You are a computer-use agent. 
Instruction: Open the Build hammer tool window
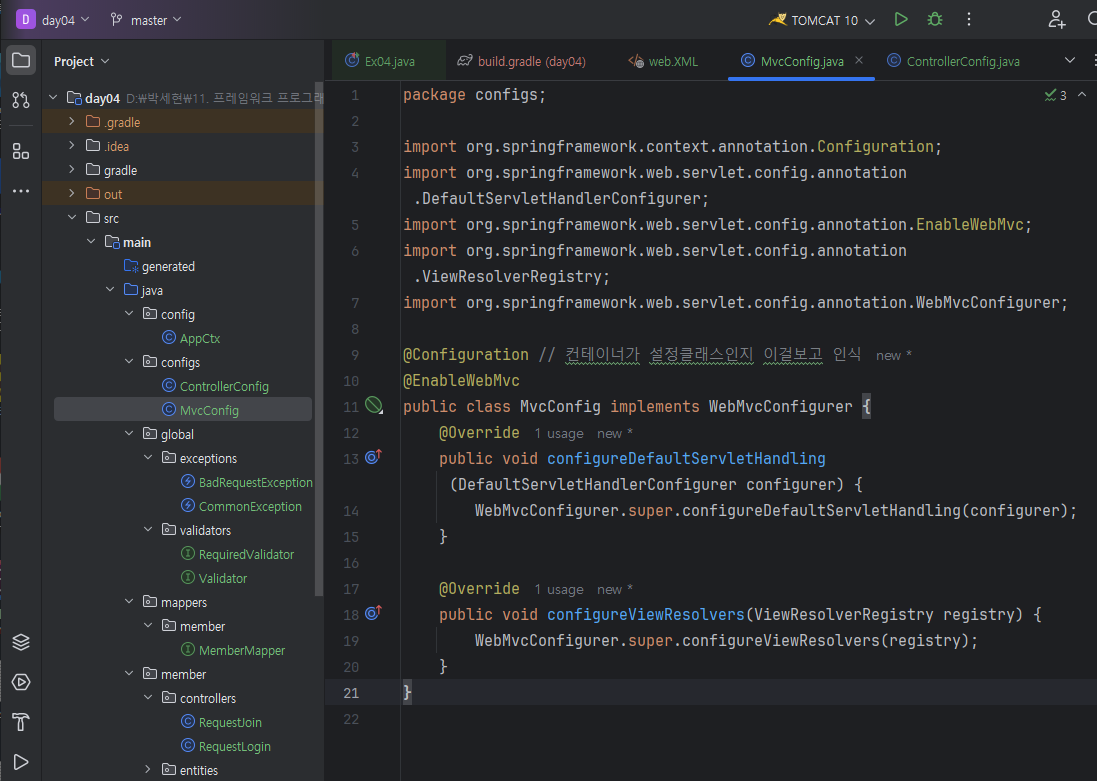coord(21,722)
